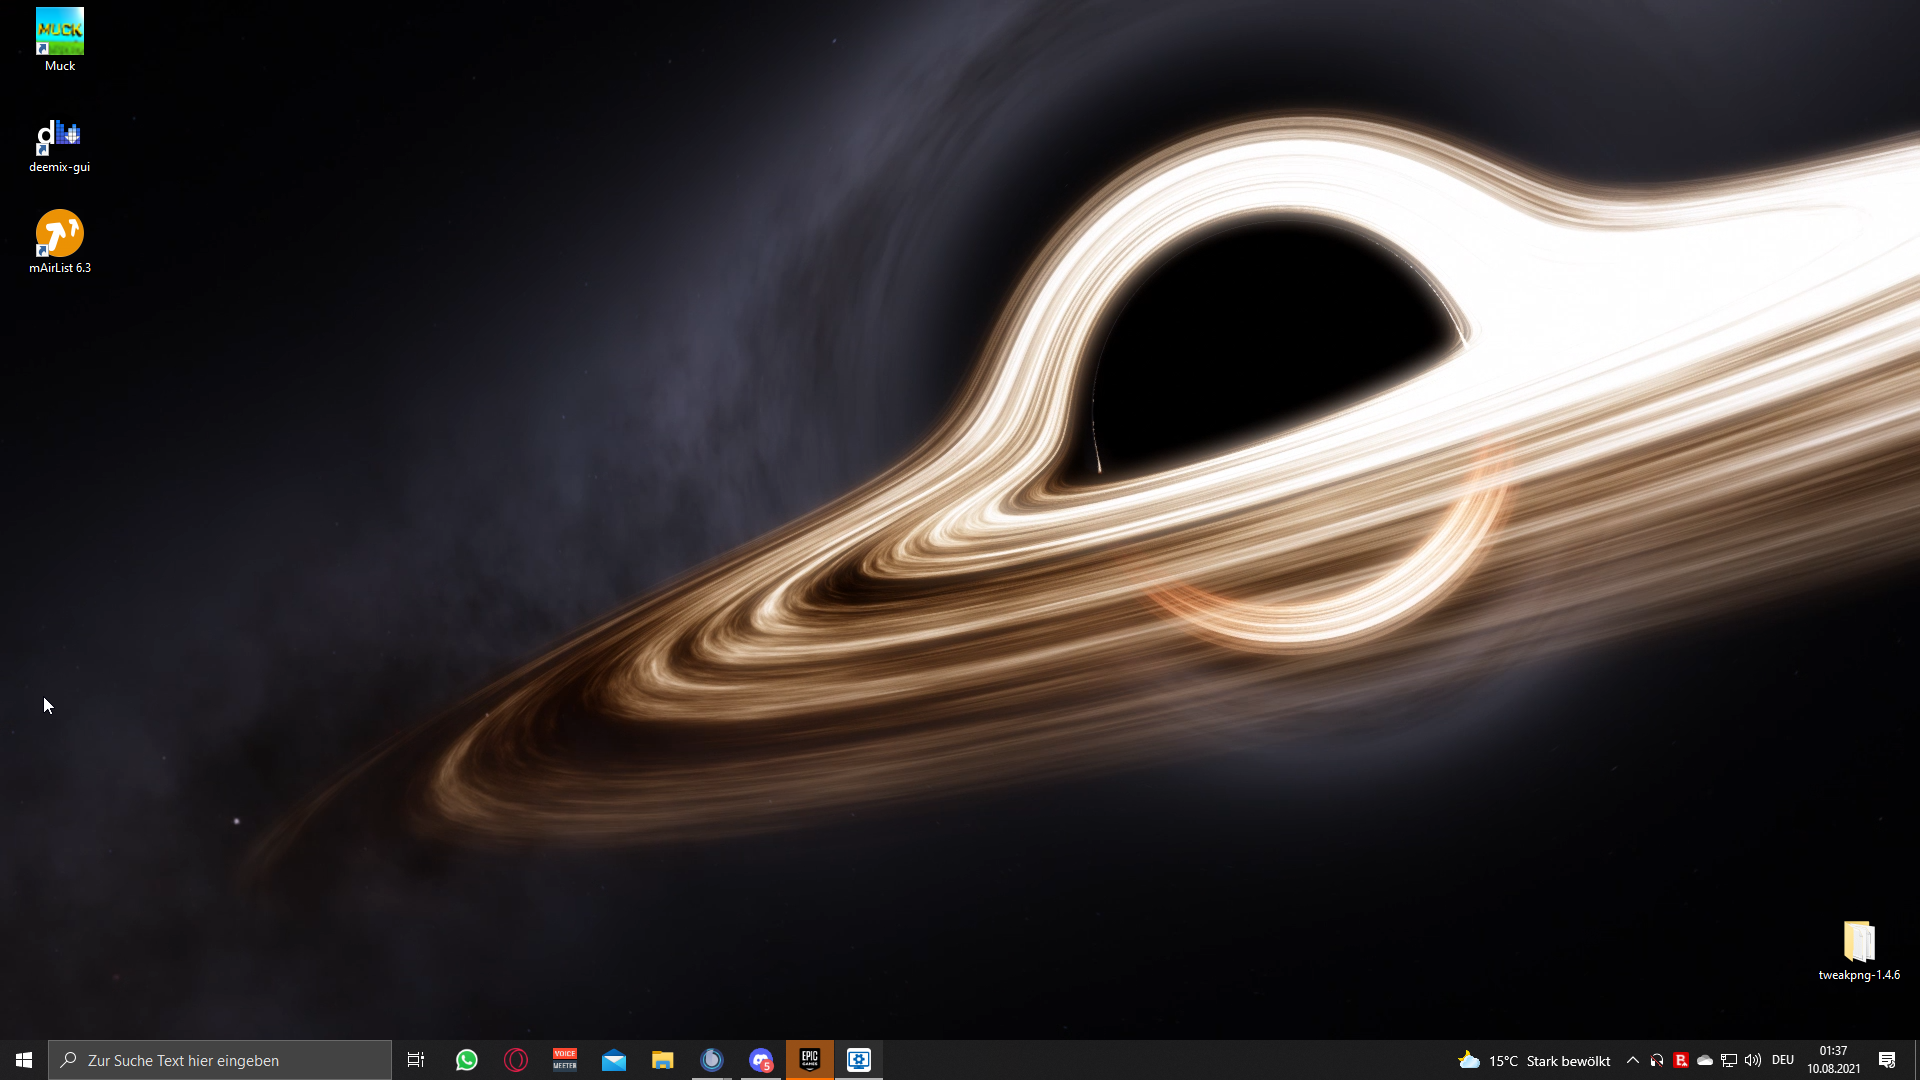Click the Windows Start button
This screenshot has width=1920, height=1080.
pyautogui.click(x=24, y=1060)
